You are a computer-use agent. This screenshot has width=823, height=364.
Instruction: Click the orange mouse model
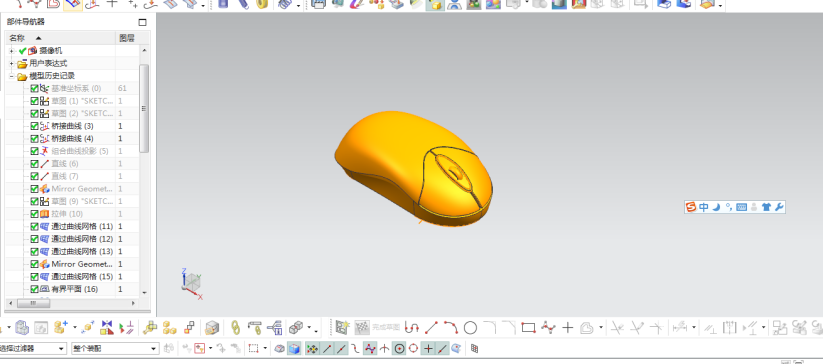414,169
